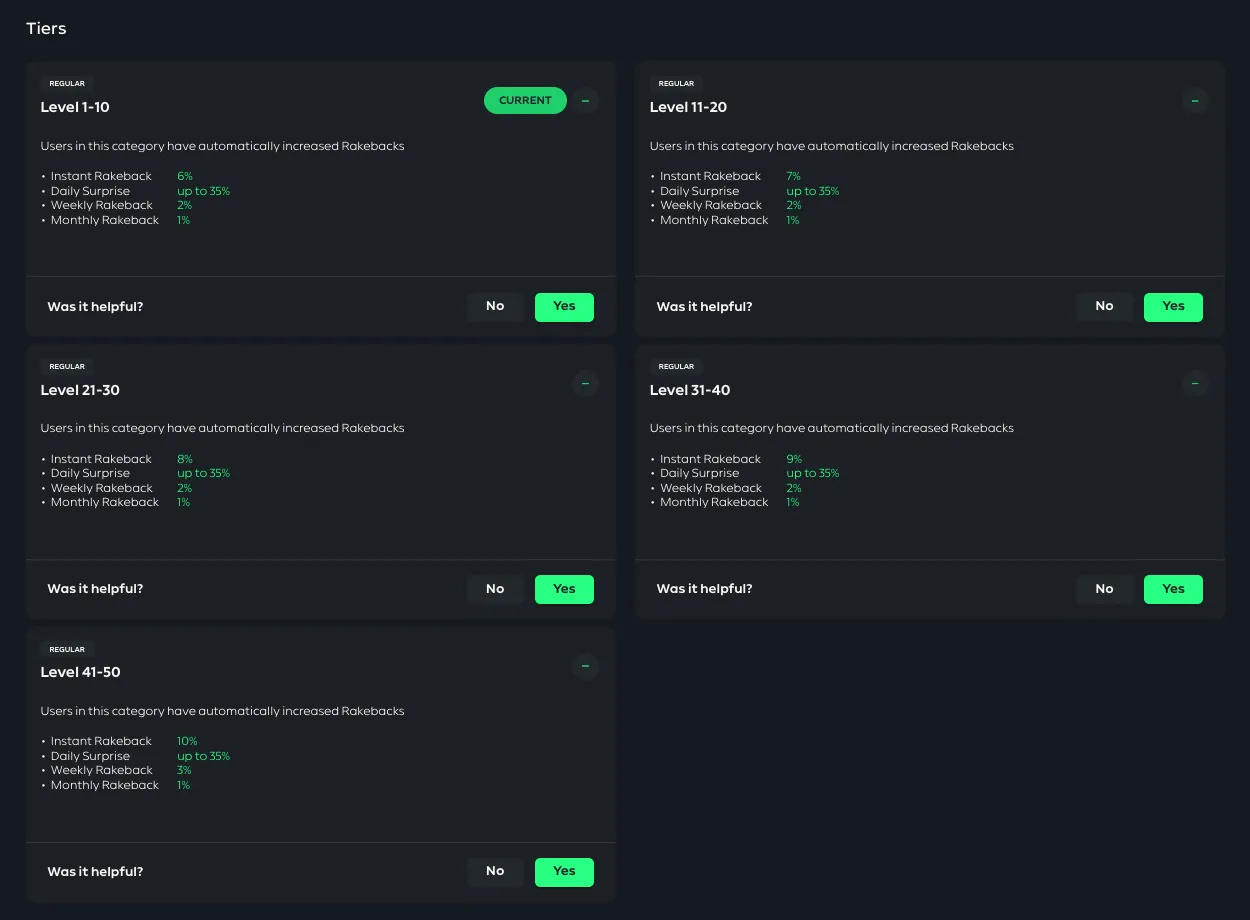Collapse the Level 31-40 tier card

(x=1195, y=383)
